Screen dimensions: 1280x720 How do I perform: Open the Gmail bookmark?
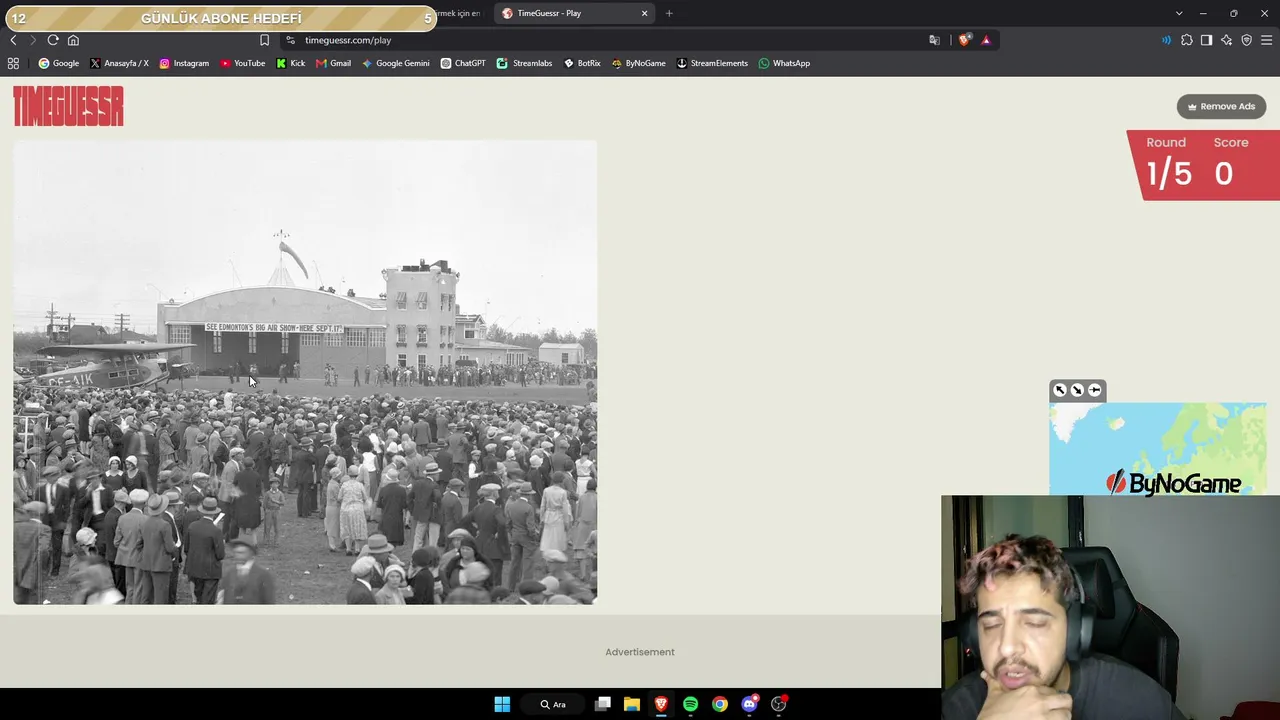point(333,63)
